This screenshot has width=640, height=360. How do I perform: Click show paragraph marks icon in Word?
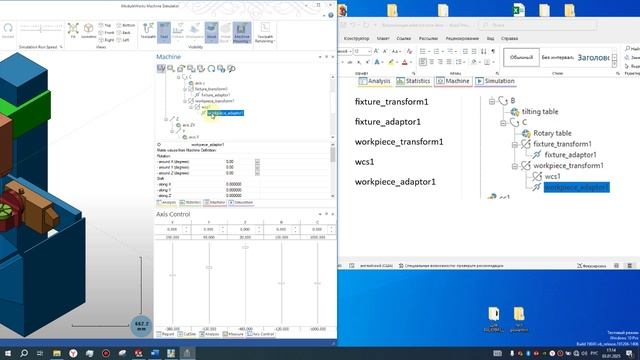(493, 51)
